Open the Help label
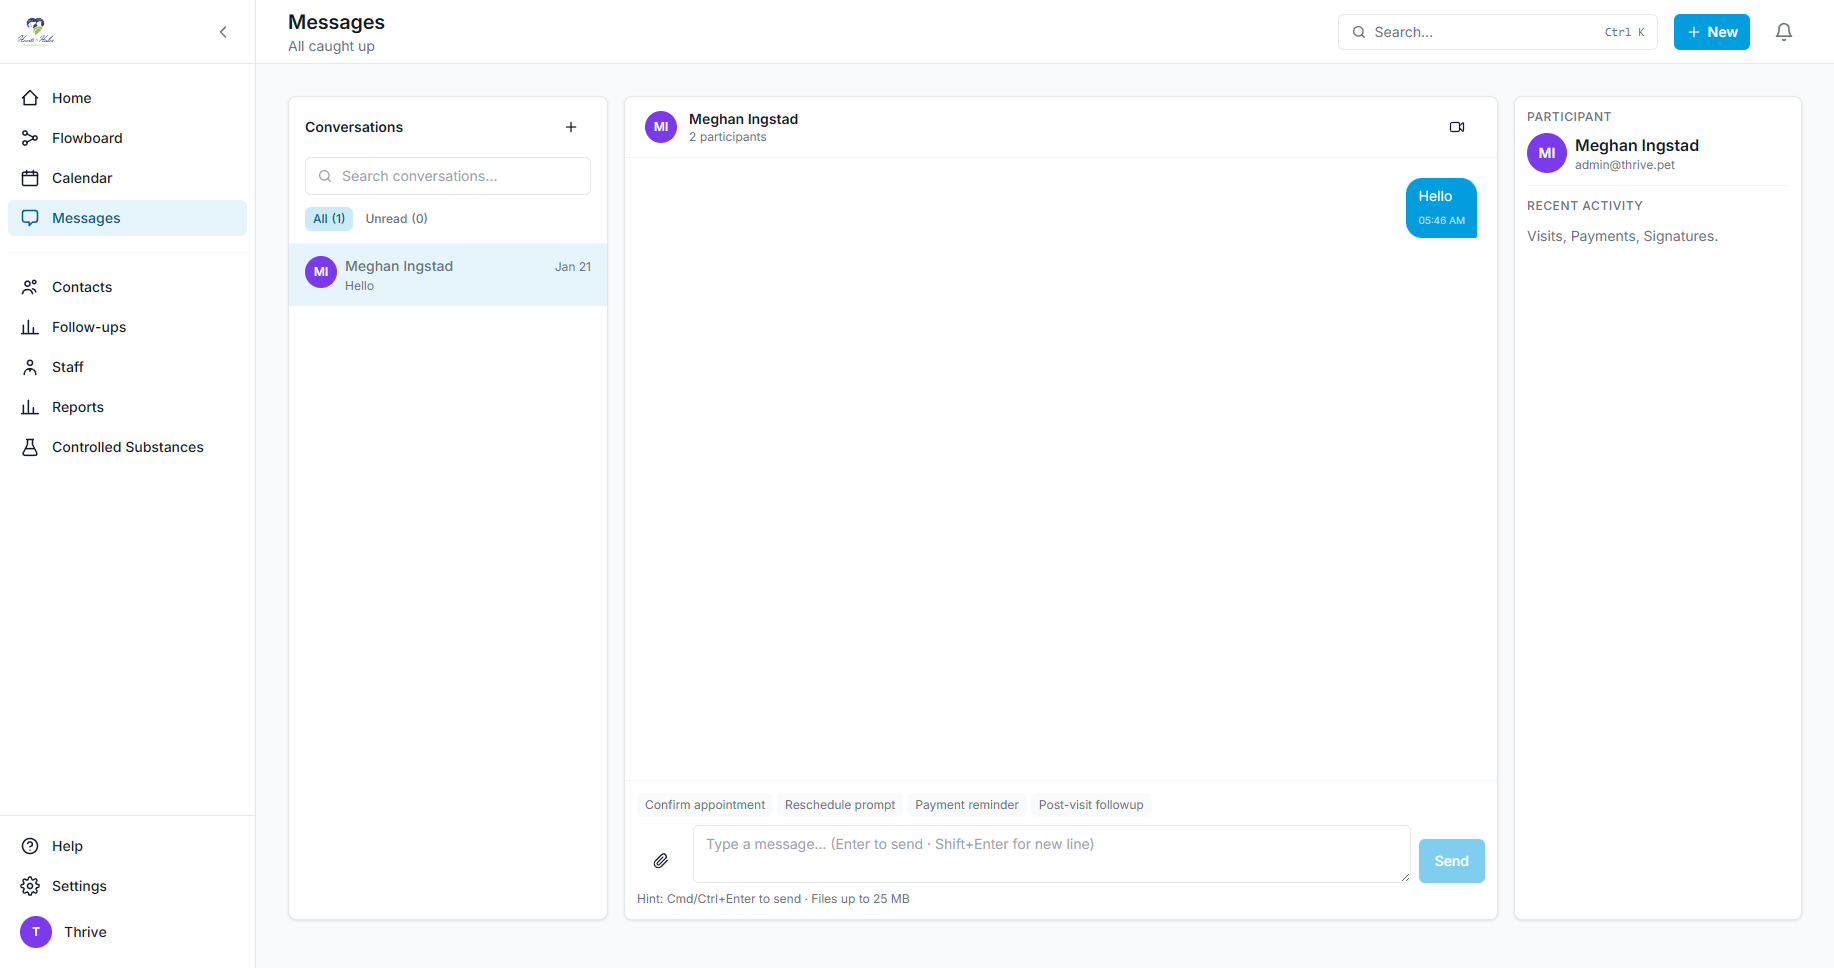 pos(67,846)
